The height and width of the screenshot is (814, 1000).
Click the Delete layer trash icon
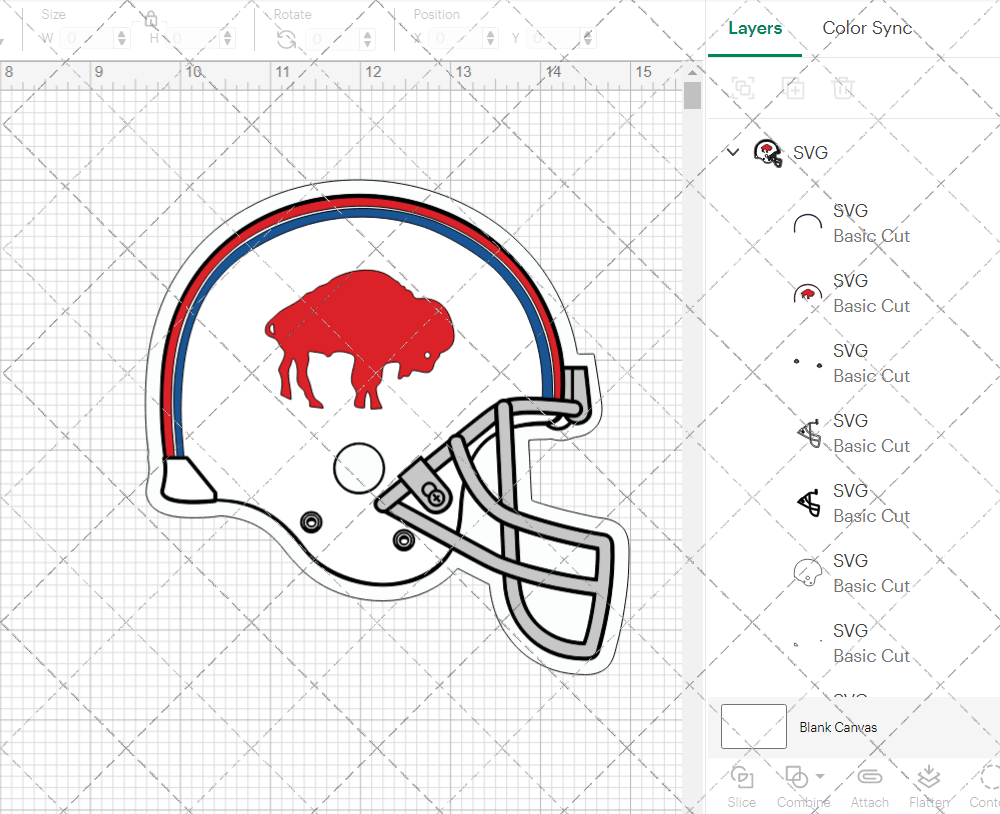point(843,88)
